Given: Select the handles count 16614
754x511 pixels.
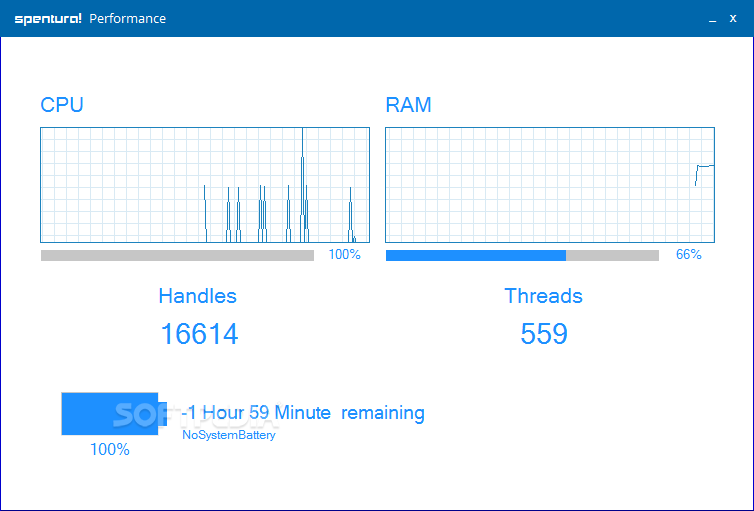Looking at the screenshot, I should [x=199, y=334].
